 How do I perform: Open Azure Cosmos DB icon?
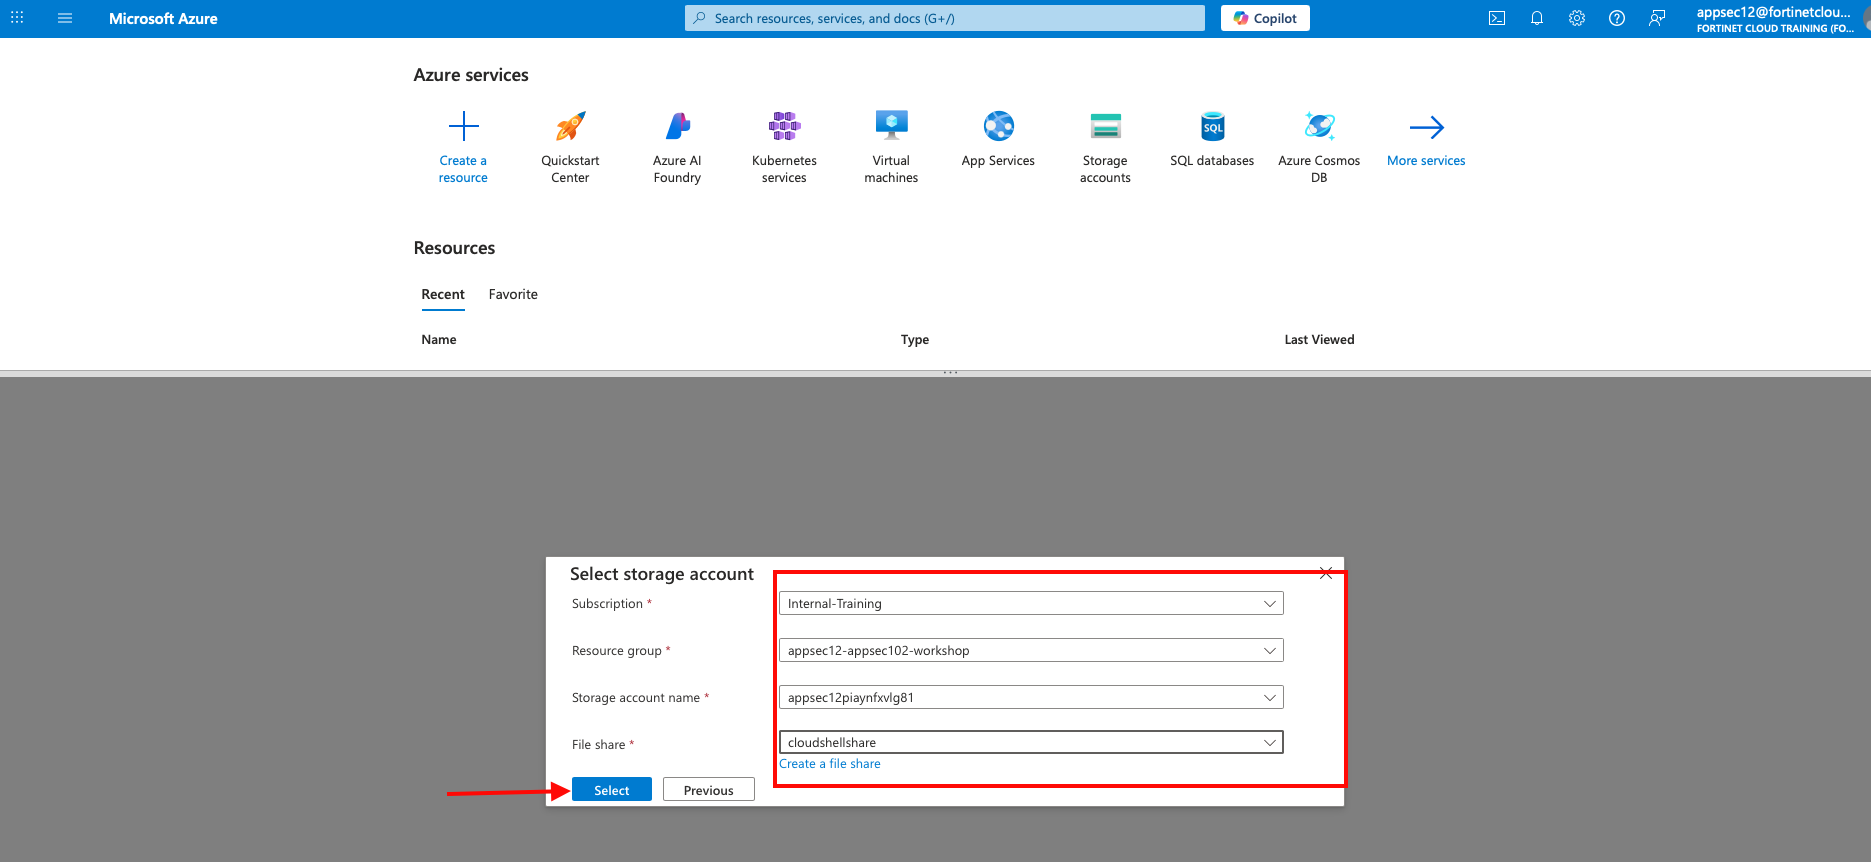(1319, 126)
